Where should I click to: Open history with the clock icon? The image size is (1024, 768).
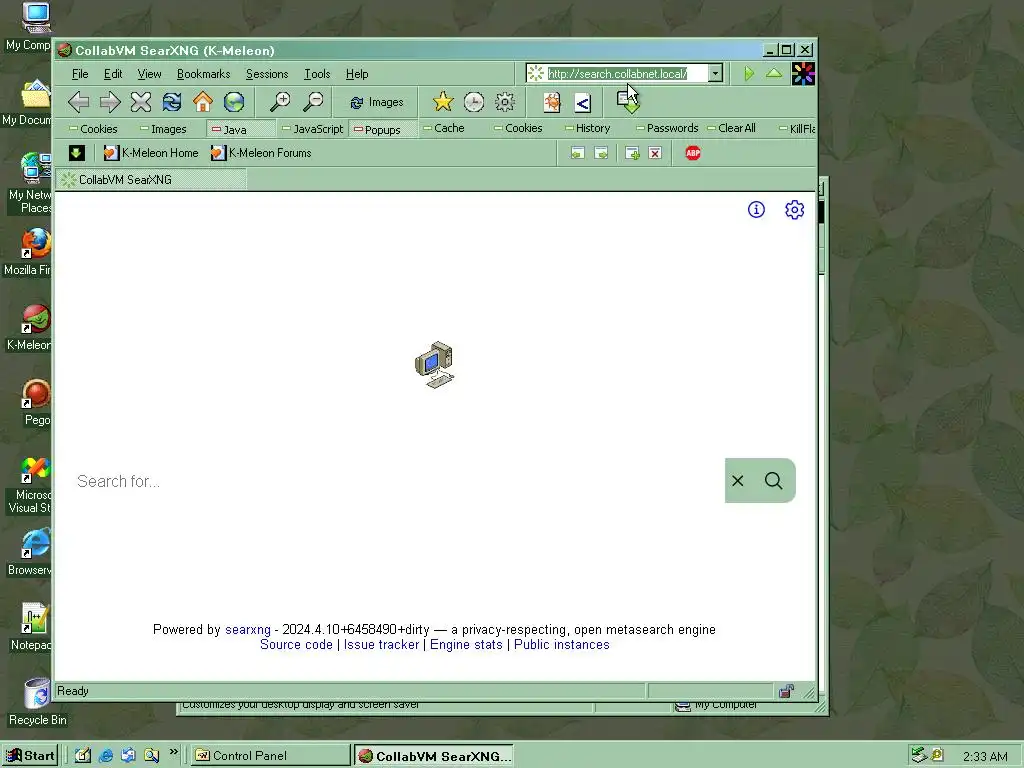473,102
